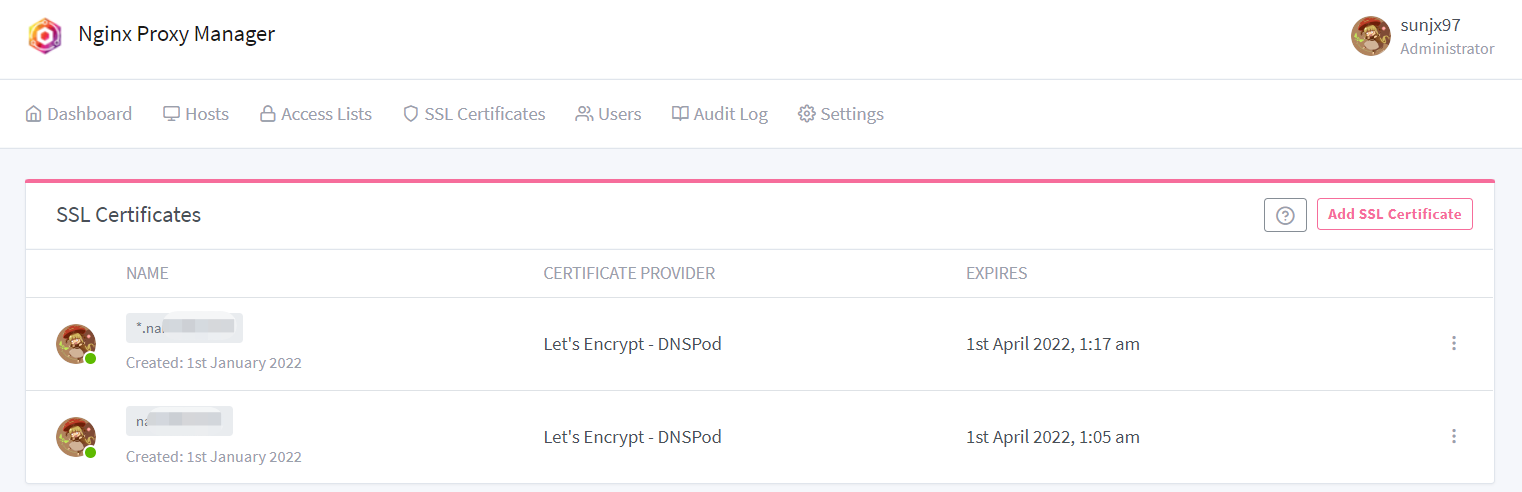Open sunjx97 user account menu
The height and width of the screenshot is (492, 1522).
[1422, 36]
